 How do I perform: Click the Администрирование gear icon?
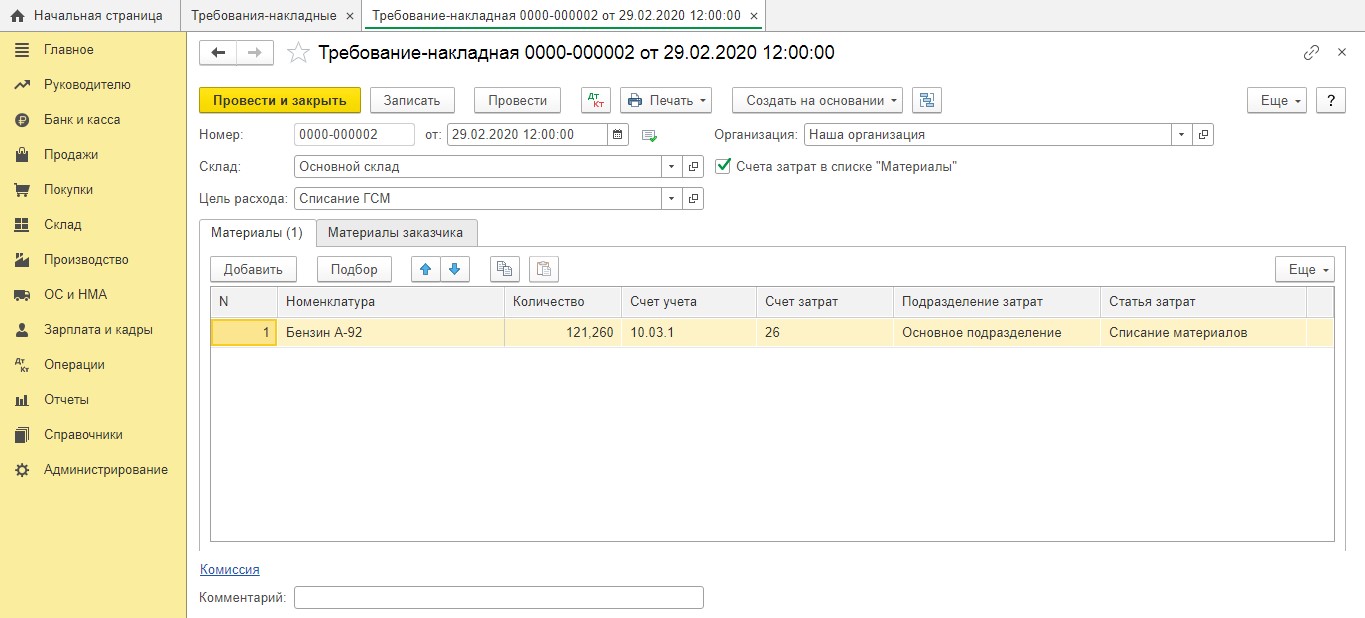coord(22,470)
